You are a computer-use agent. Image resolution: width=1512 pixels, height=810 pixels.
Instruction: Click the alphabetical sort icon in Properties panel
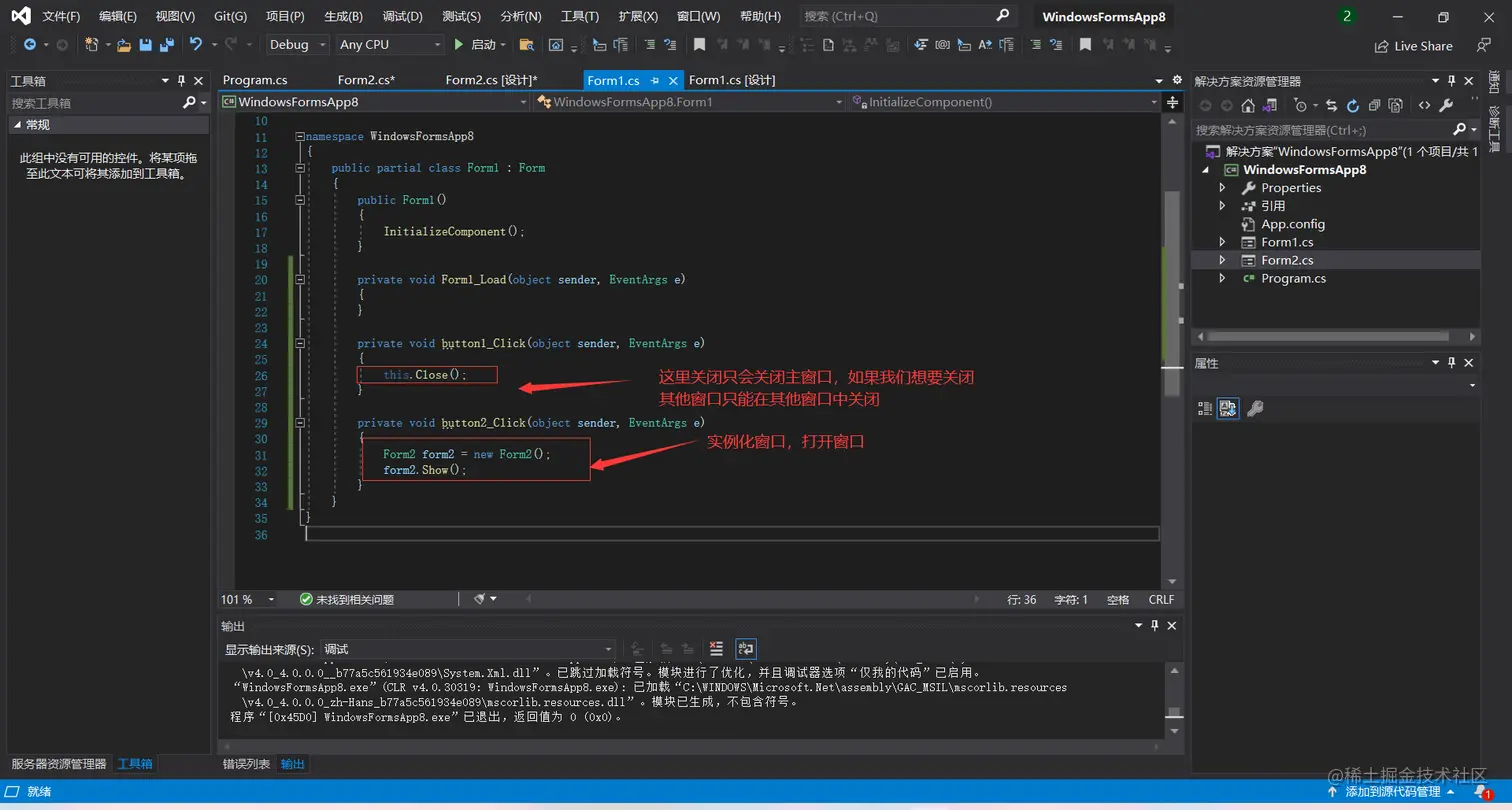[1228, 408]
